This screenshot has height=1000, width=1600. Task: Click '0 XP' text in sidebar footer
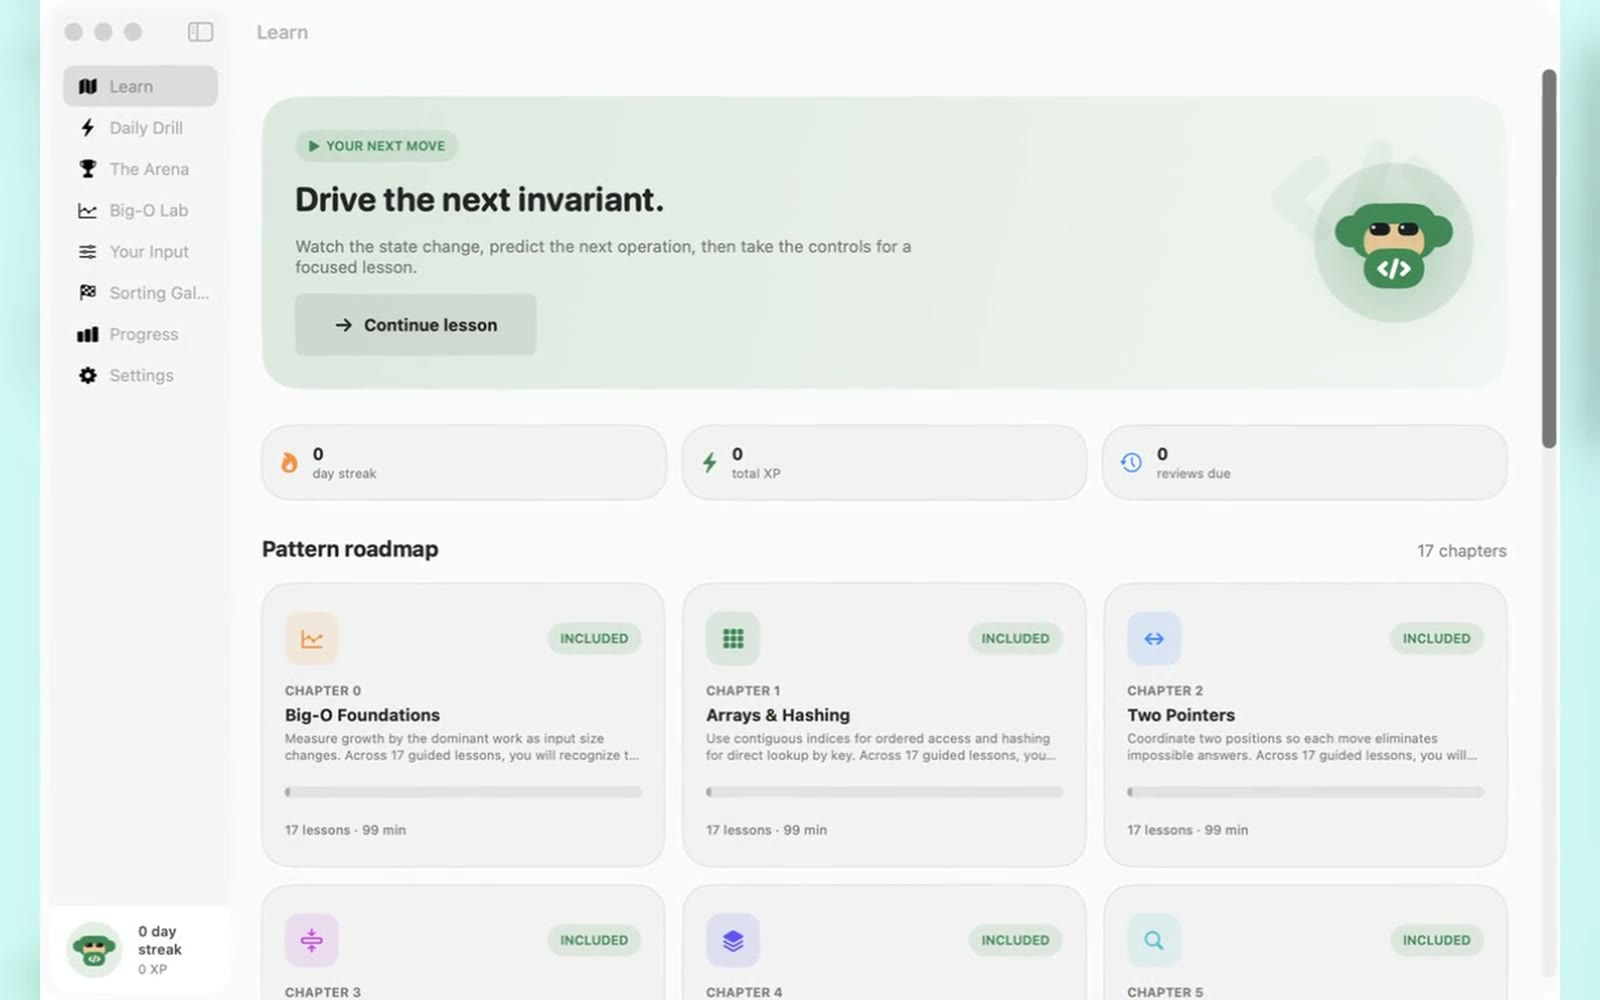pos(152,969)
